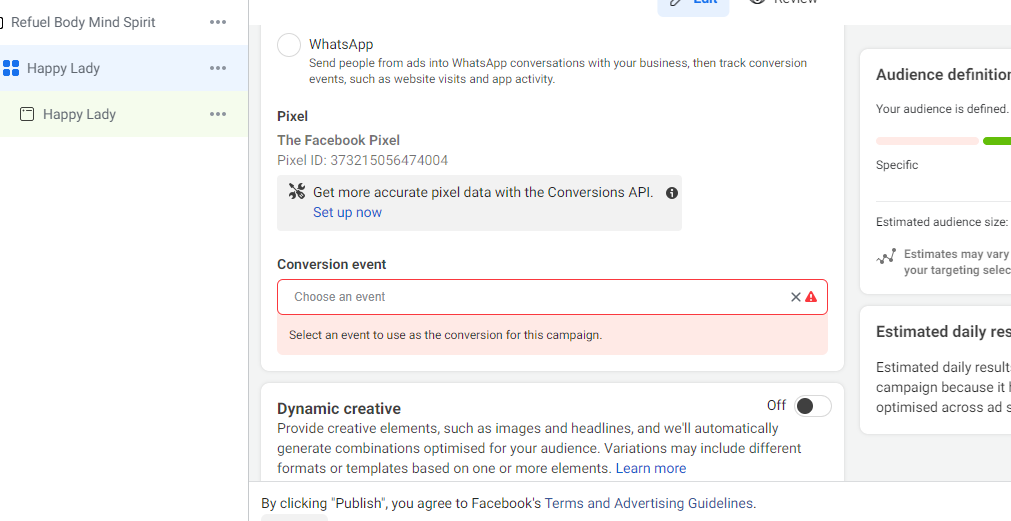Click the estimates trend chart icon
The image size is (1011, 521).
(886, 256)
